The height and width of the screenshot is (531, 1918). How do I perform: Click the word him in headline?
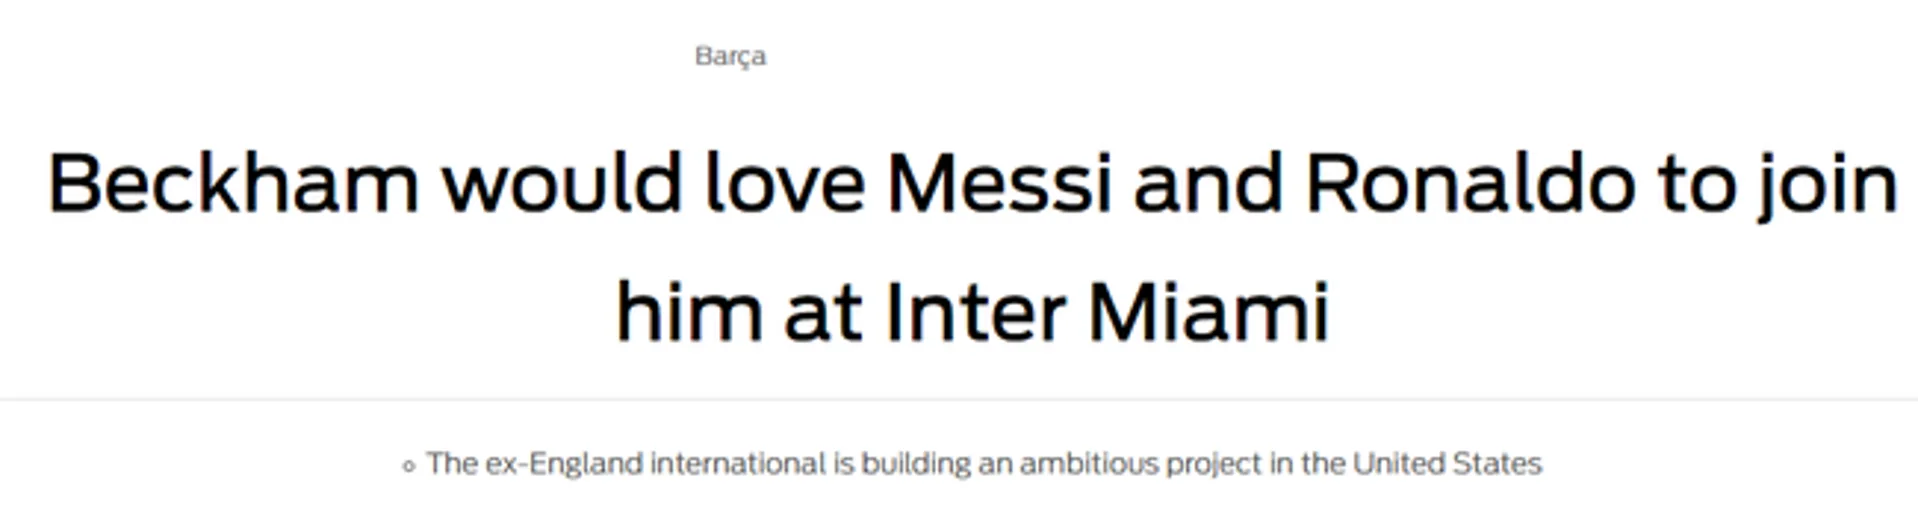689,312
